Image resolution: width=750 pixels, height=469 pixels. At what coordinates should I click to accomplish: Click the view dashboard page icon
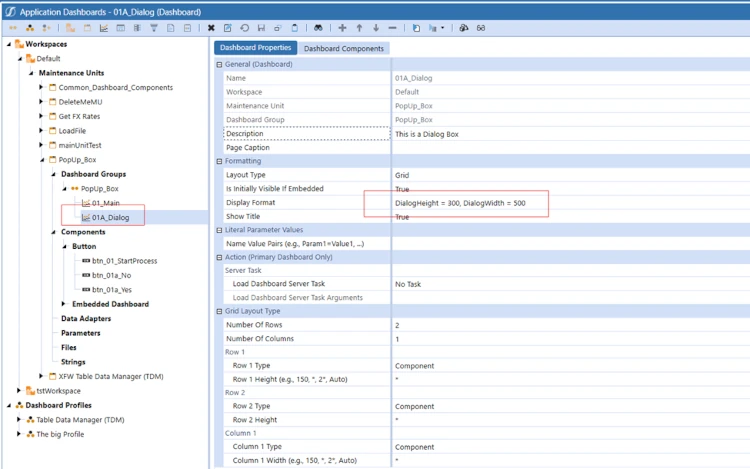(417, 28)
